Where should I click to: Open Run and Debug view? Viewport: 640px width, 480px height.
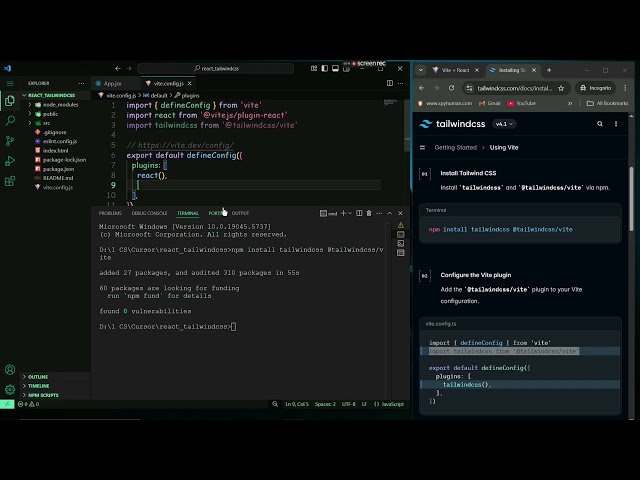click(10, 161)
